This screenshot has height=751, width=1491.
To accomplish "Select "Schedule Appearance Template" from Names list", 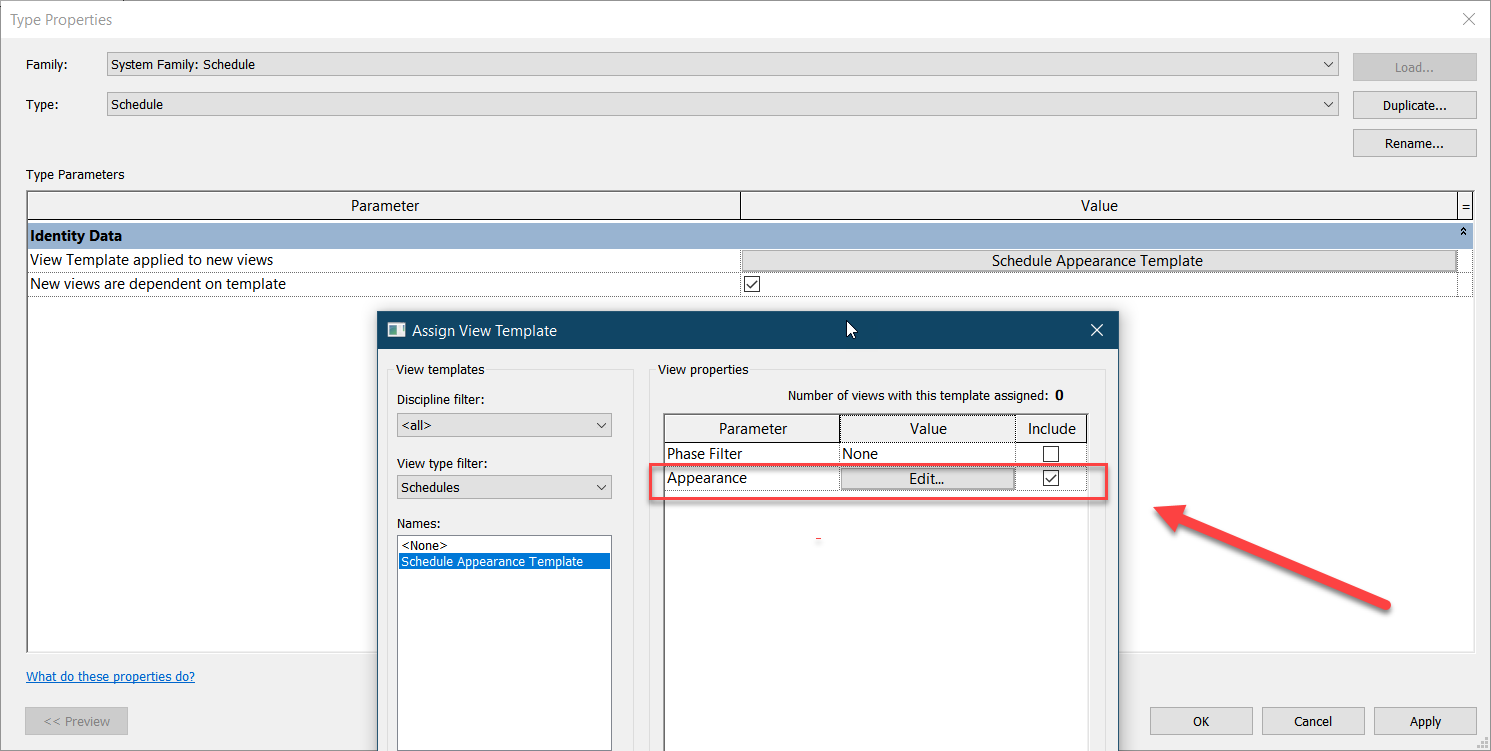I will 490,561.
